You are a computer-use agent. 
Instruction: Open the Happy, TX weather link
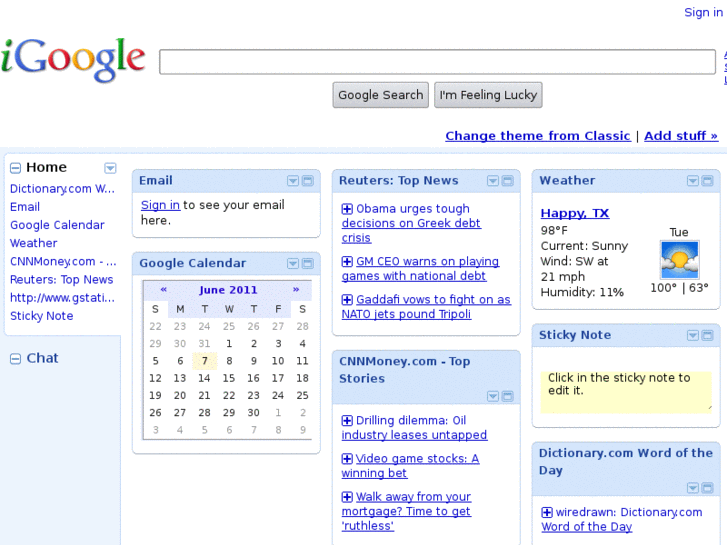(575, 213)
